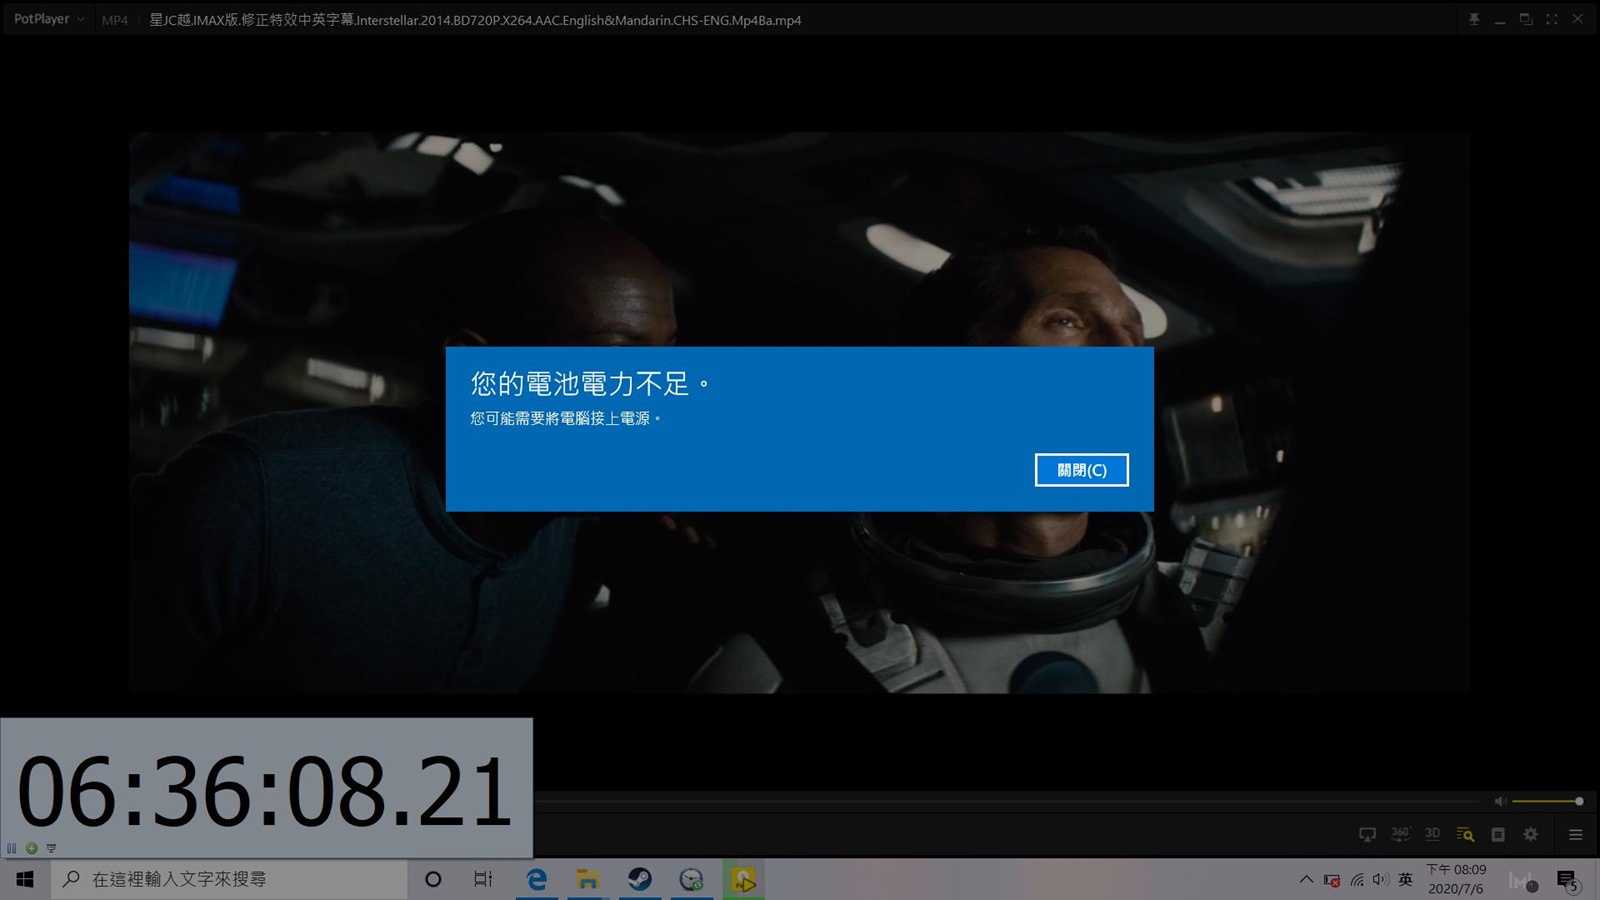Pin the PotPlayer window on top
This screenshot has width=1600, height=900.
pos(1473,19)
